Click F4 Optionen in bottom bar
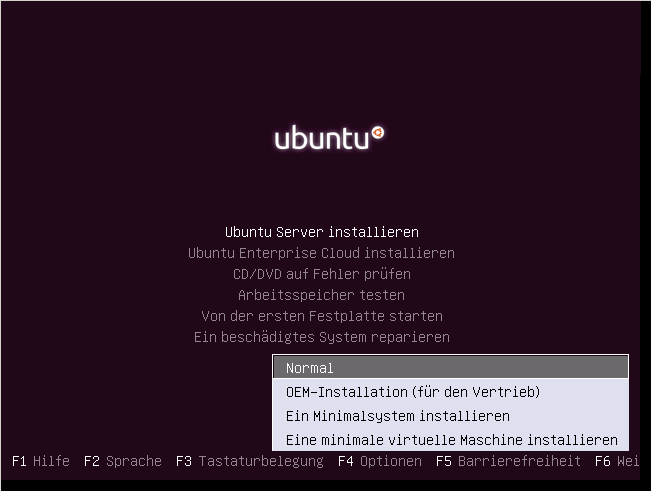 (x=380, y=461)
